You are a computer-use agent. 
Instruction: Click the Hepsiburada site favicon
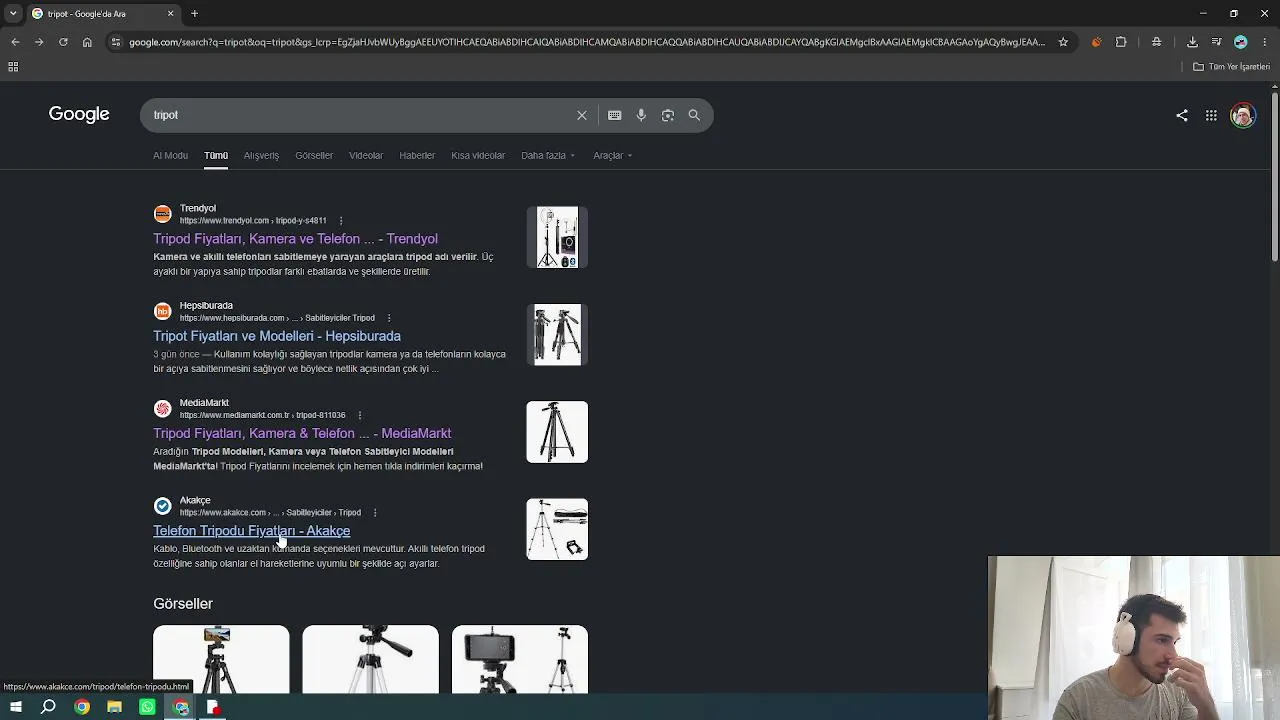(163, 311)
